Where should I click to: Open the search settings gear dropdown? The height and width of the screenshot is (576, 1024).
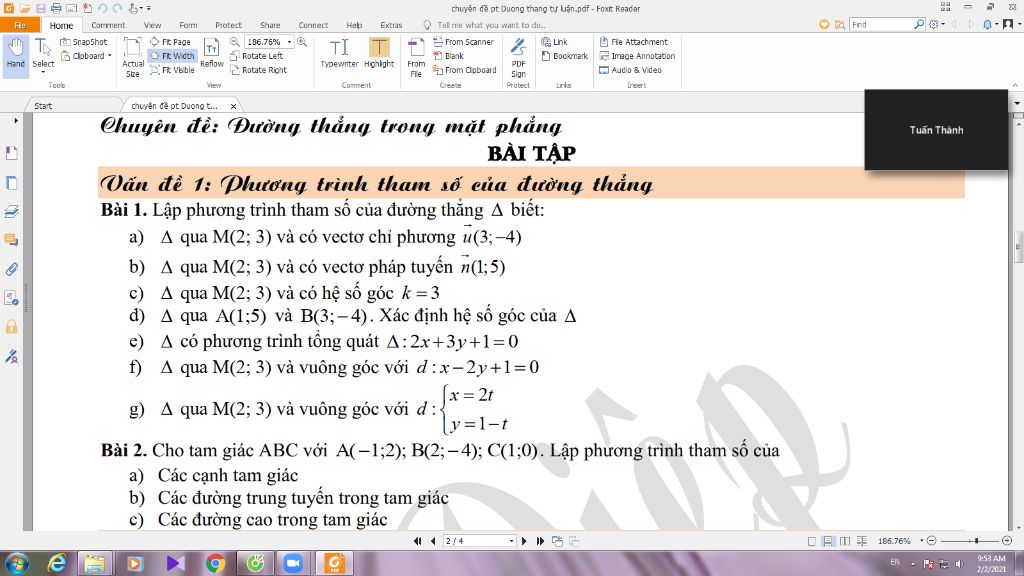(936, 24)
